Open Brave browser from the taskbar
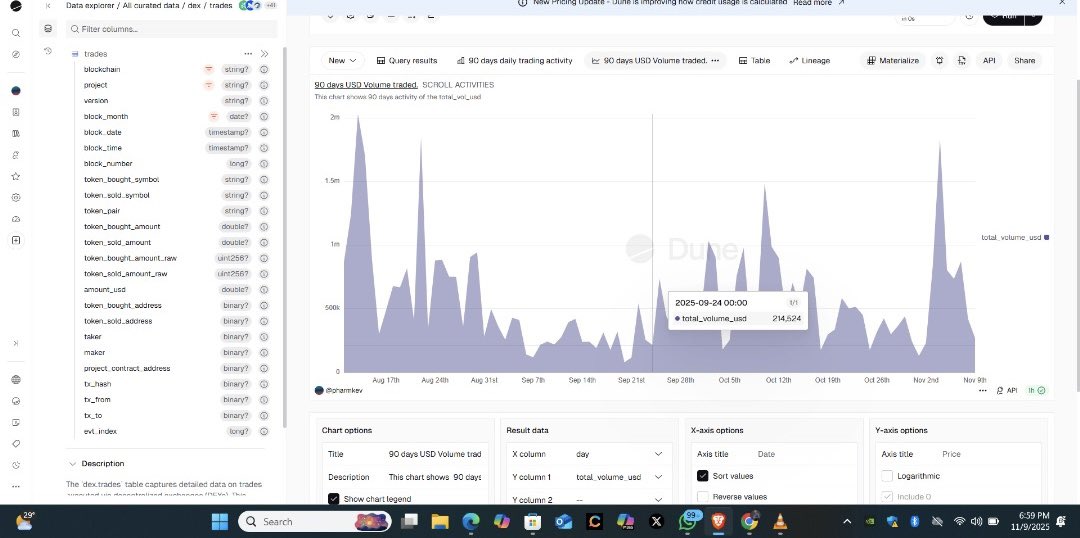The height and width of the screenshot is (538, 1080). coord(718,521)
